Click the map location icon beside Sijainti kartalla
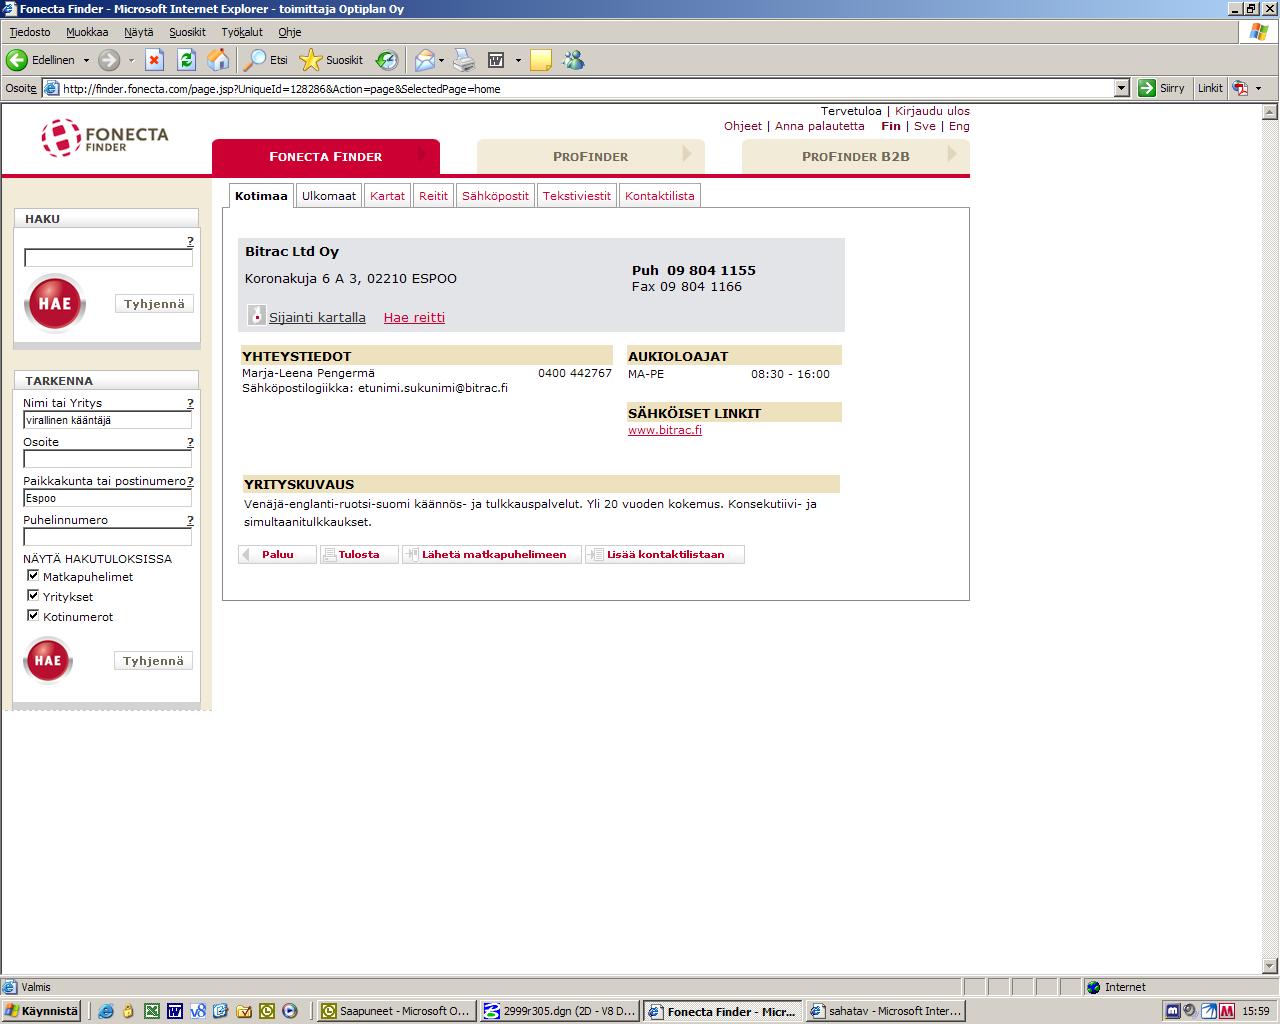Screen dimensions: 1280x1024 [x=257, y=316]
